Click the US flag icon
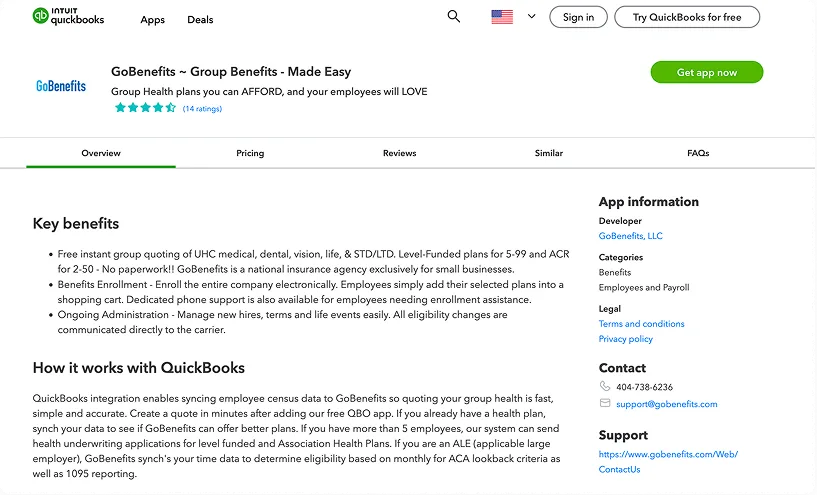 click(502, 17)
